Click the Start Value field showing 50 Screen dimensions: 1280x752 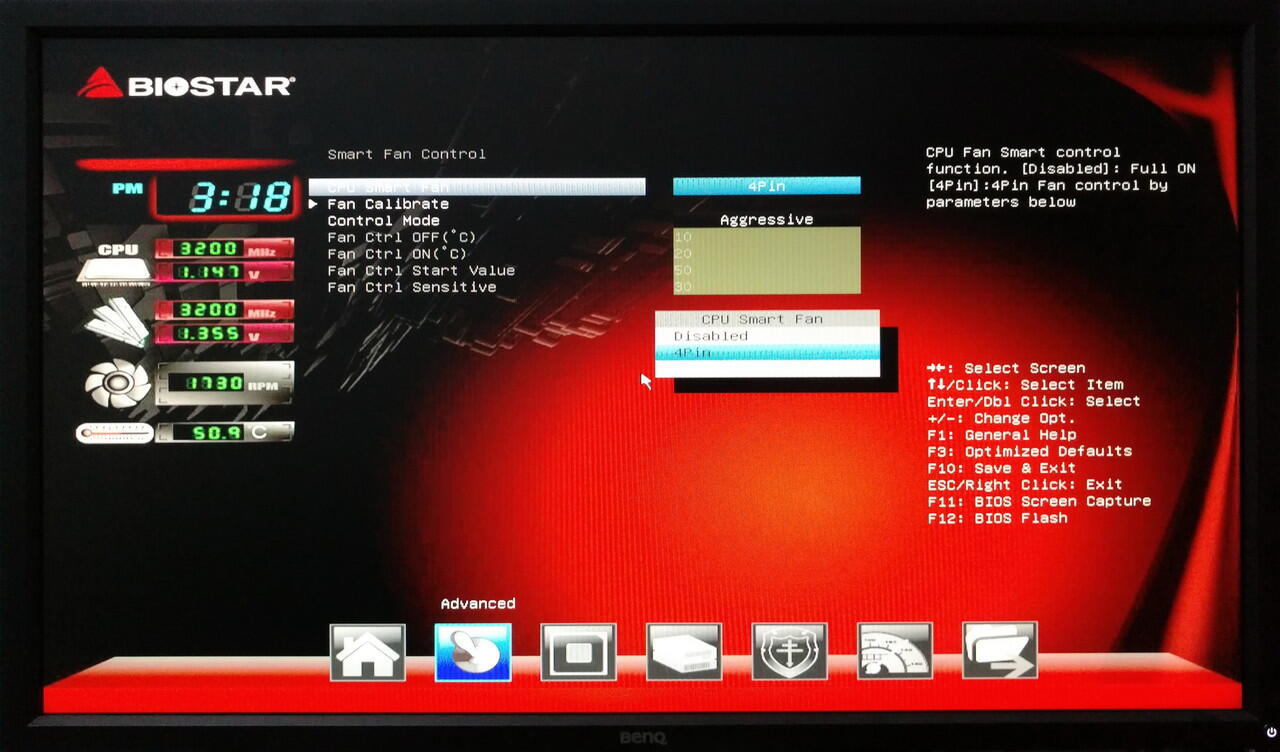pos(767,270)
